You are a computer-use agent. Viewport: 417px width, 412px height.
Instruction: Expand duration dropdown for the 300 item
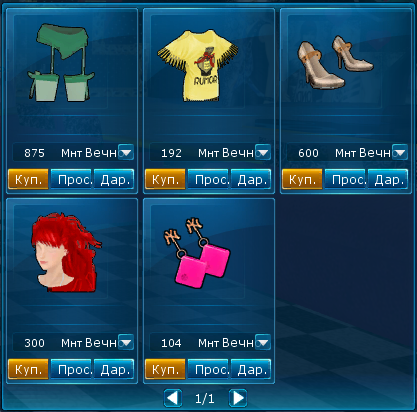coord(126,342)
